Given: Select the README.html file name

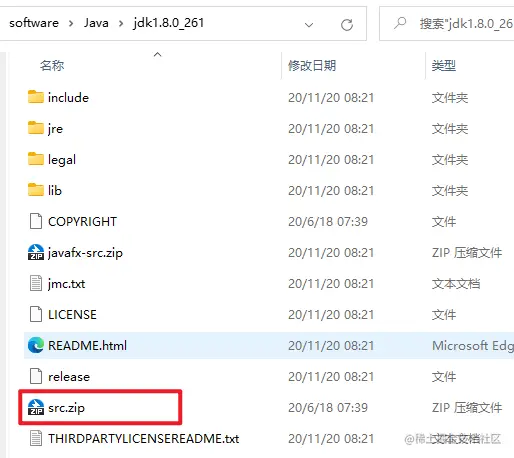Looking at the screenshot, I should click(87, 346).
